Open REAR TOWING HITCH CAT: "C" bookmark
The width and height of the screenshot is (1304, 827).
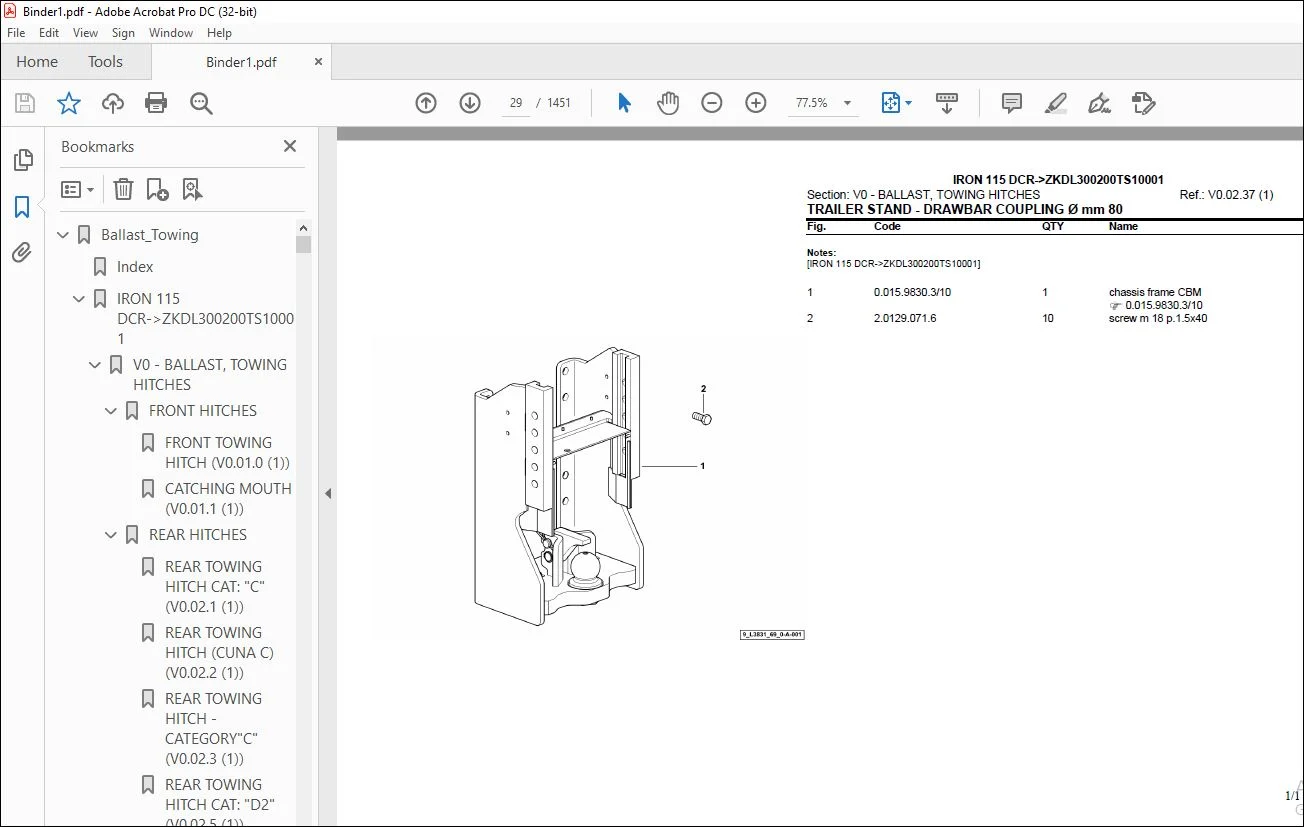click(x=215, y=587)
